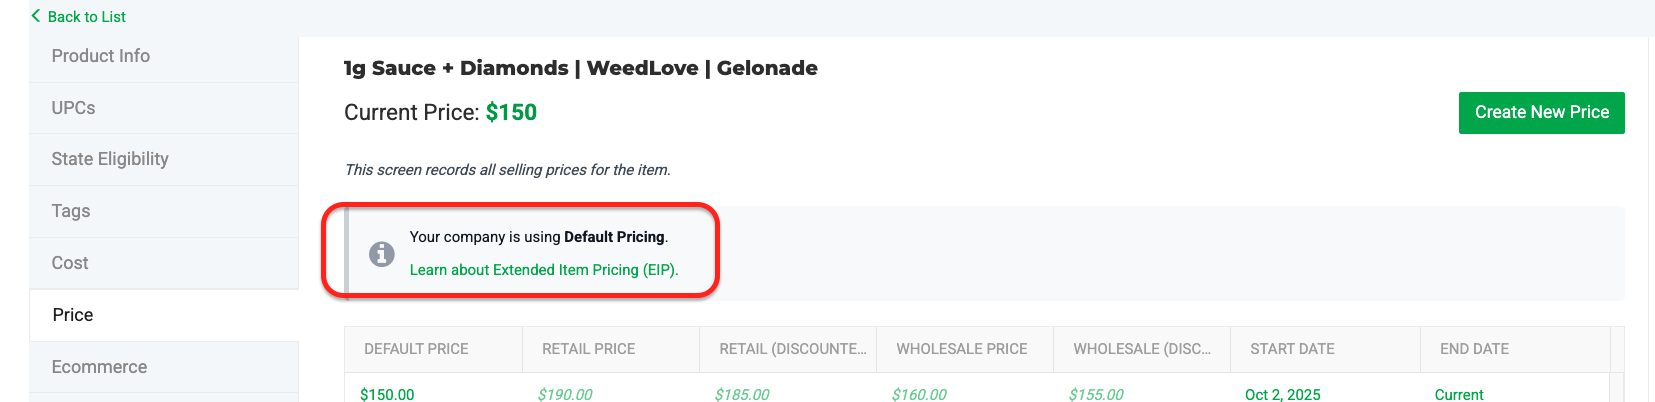The width and height of the screenshot is (1655, 402).
Task: Sort by Start Date column header
Action: click(1292, 349)
